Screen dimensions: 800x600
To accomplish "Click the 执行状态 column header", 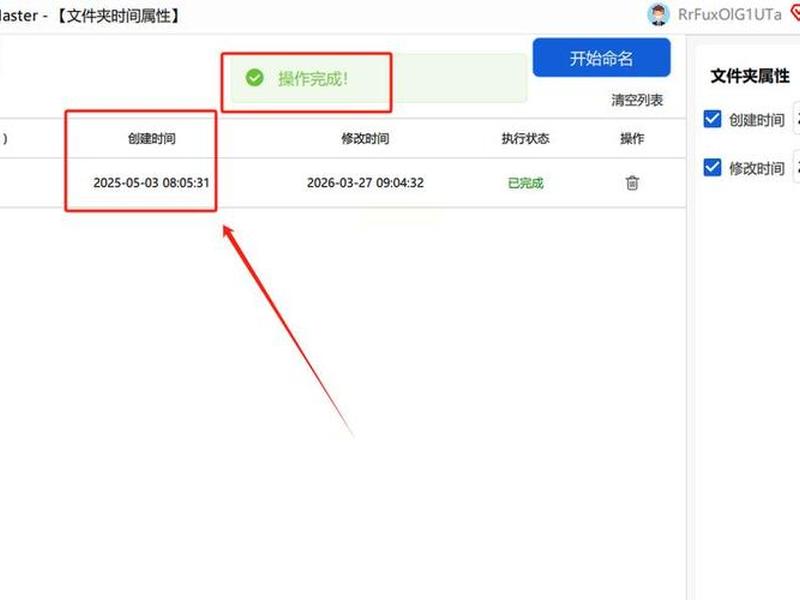I will click(x=526, y=138).
